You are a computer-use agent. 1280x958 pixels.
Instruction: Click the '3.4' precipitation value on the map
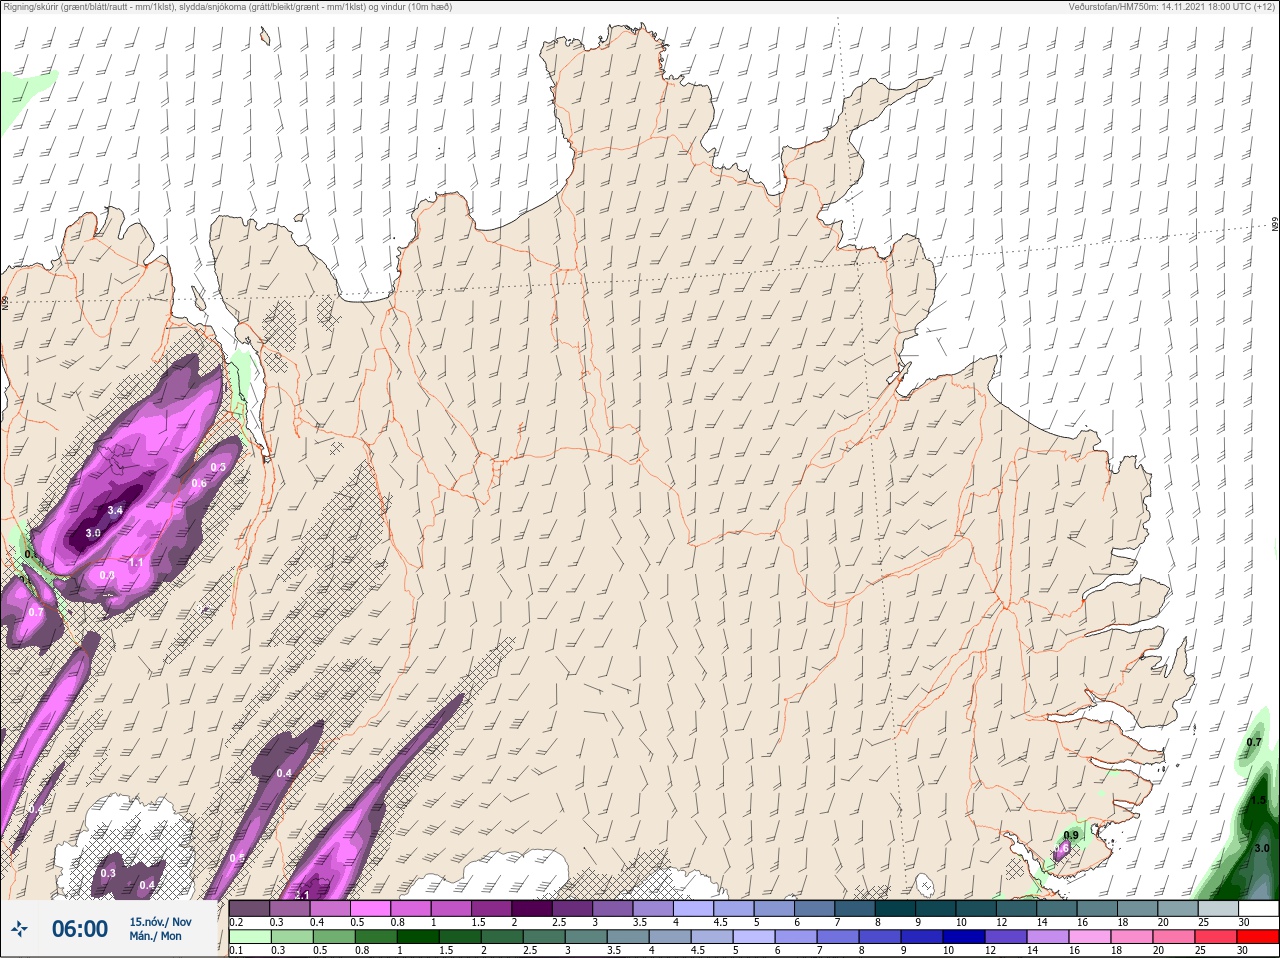click(x=115, y=511)
